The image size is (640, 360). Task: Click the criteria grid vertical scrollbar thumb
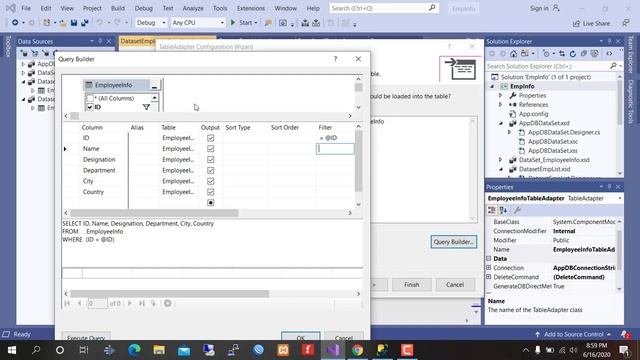pyautogui.click(x=358, y=161)
